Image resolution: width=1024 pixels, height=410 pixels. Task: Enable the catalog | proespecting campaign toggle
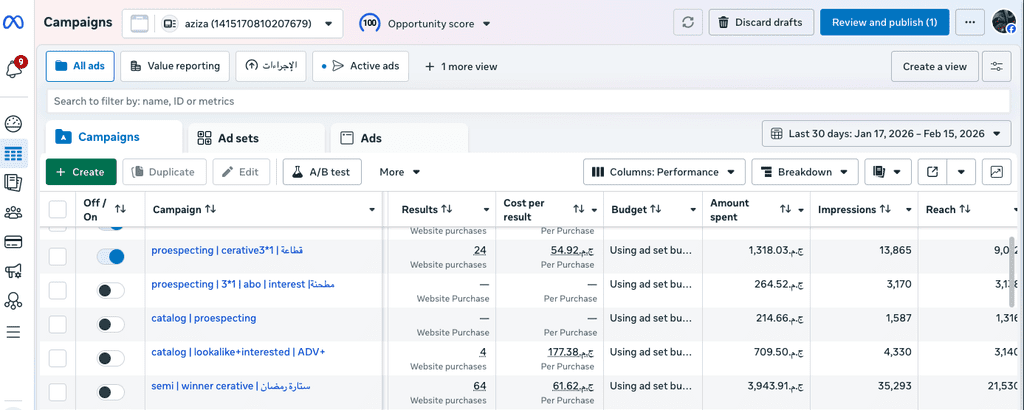111,324
